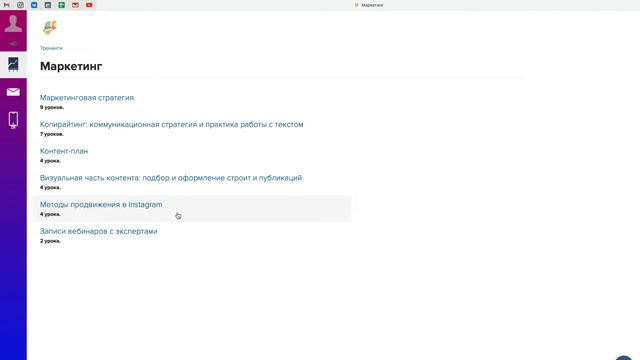Open the mobile phone icon in sidebar
640x360 pixels.
point(13,120)
